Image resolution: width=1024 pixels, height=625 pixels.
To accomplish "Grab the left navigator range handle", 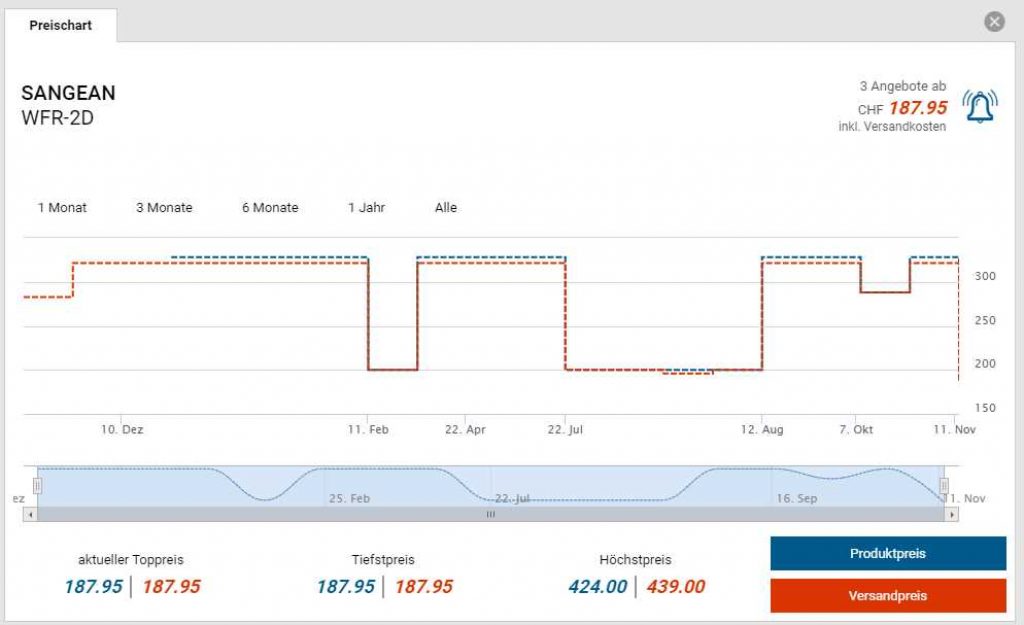I will (37, 486).
